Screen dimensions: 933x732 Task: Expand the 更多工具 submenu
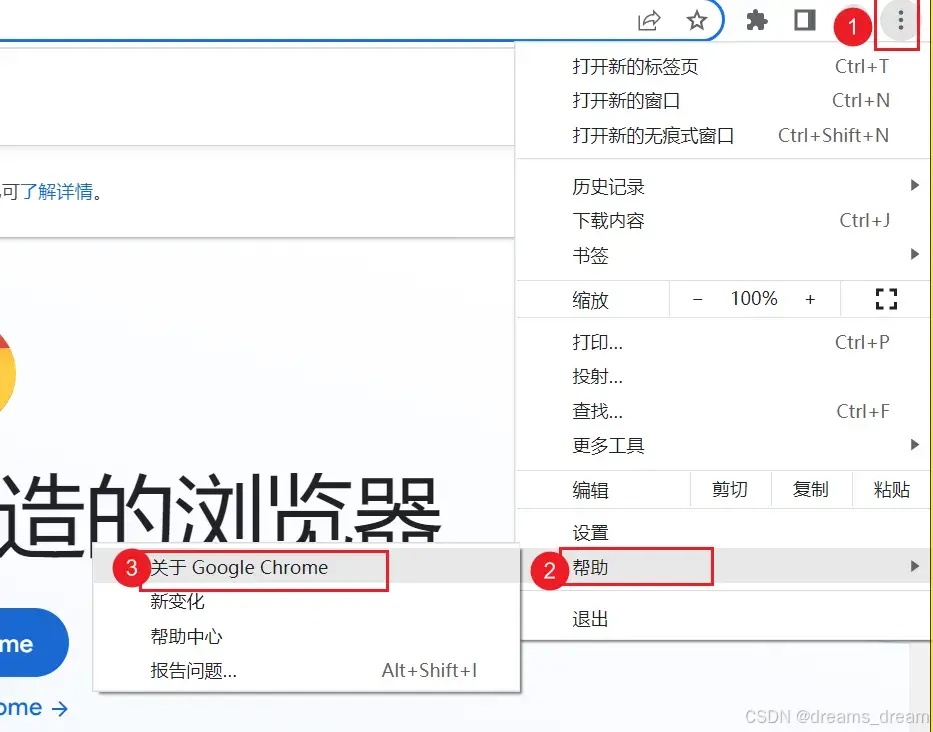tap(724, 445)
